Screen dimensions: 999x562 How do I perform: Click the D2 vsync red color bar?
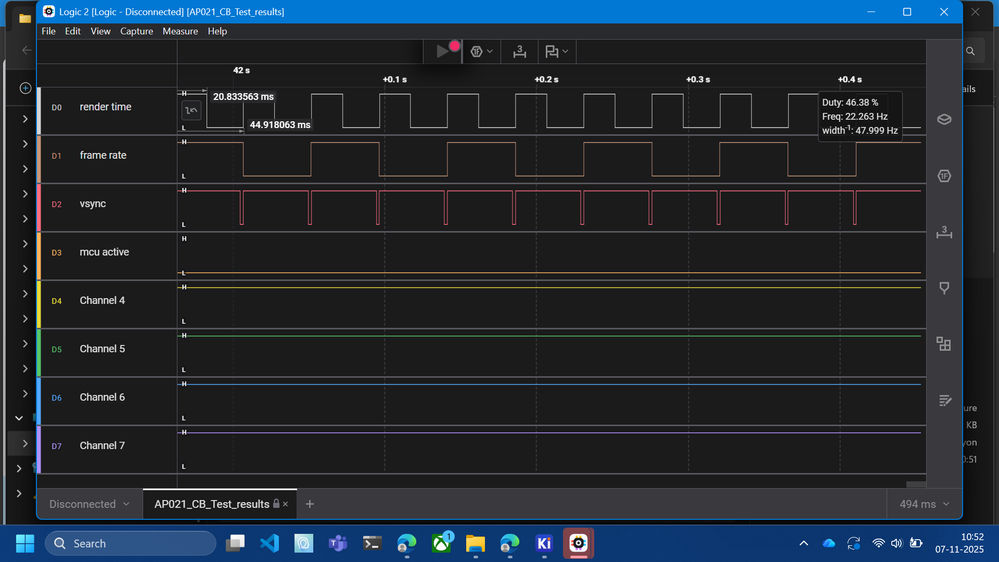(39, 208)
